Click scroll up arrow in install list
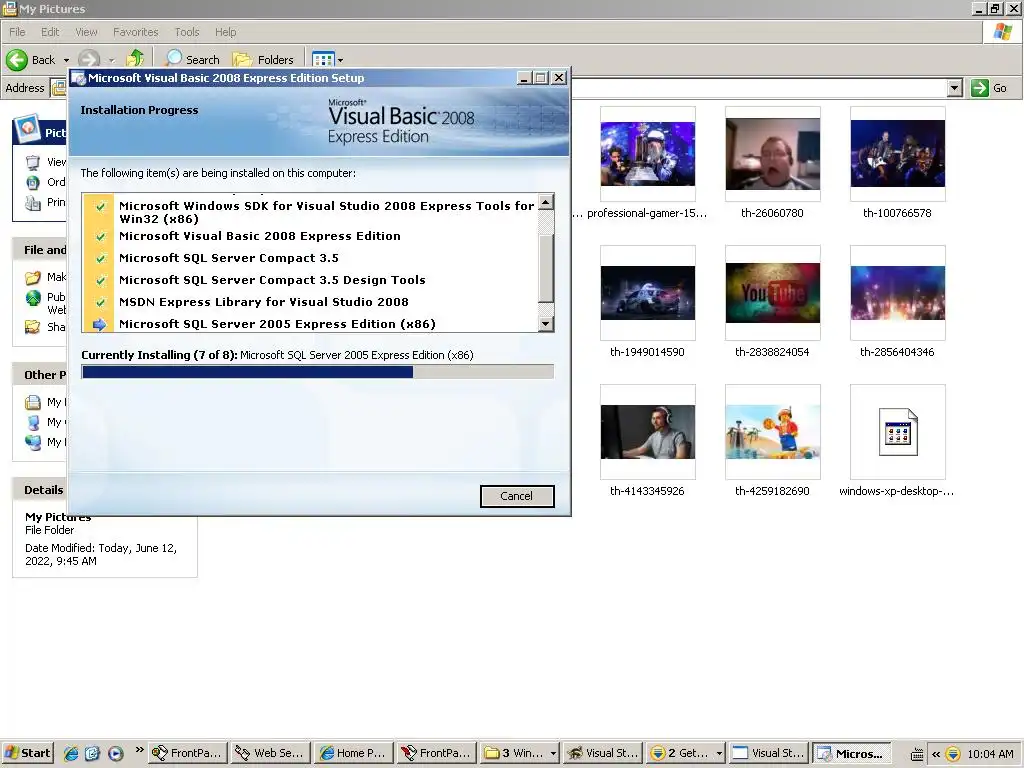 546,202
